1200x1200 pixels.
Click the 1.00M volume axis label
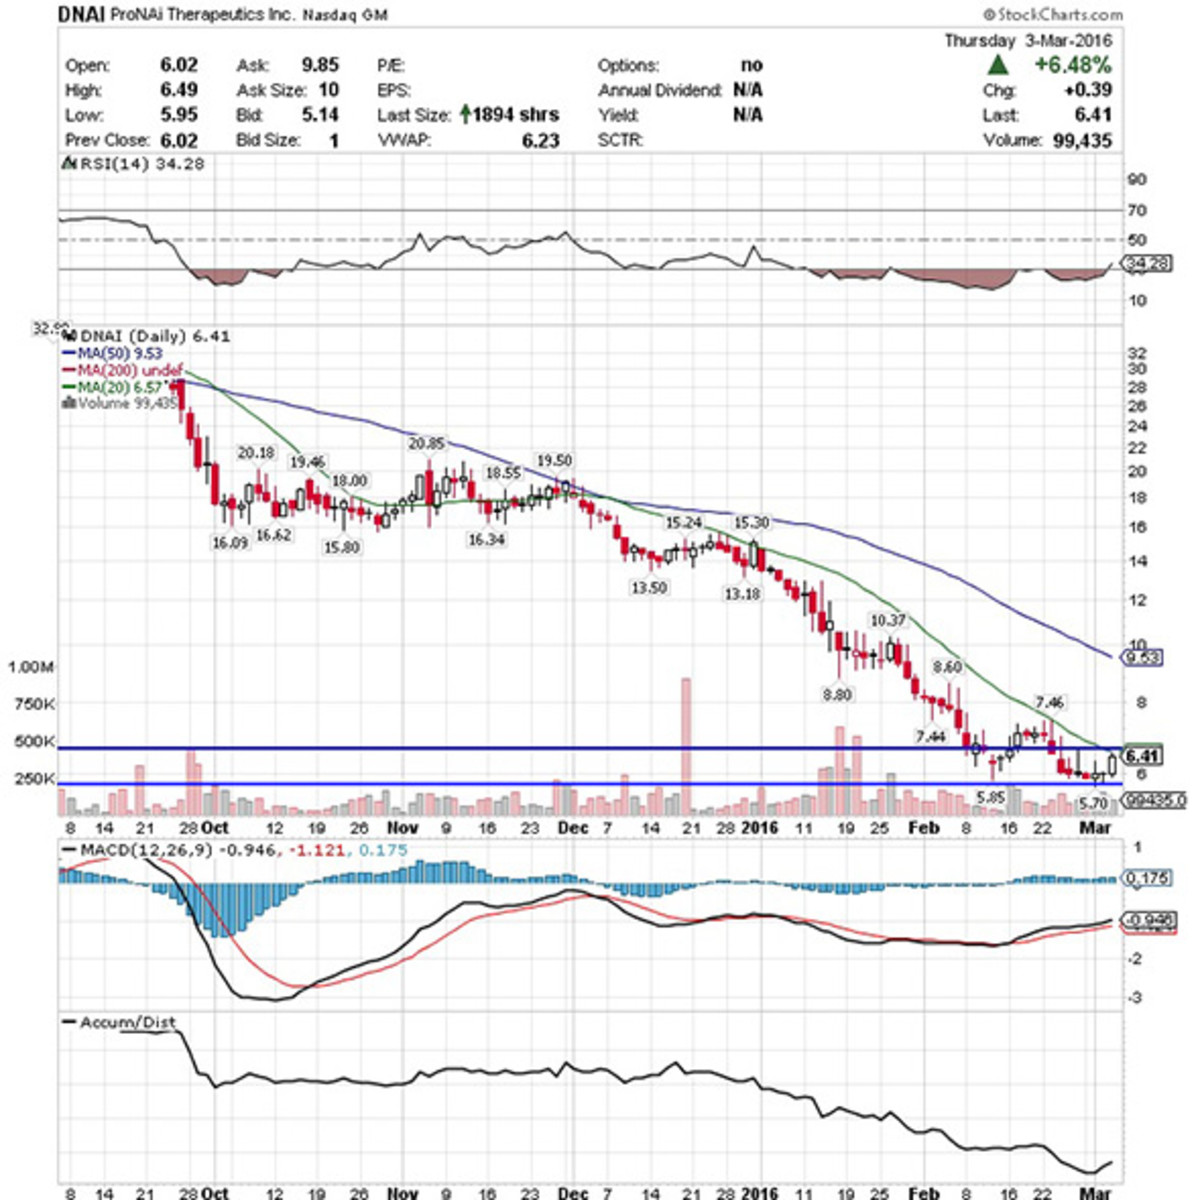(30, 667)
